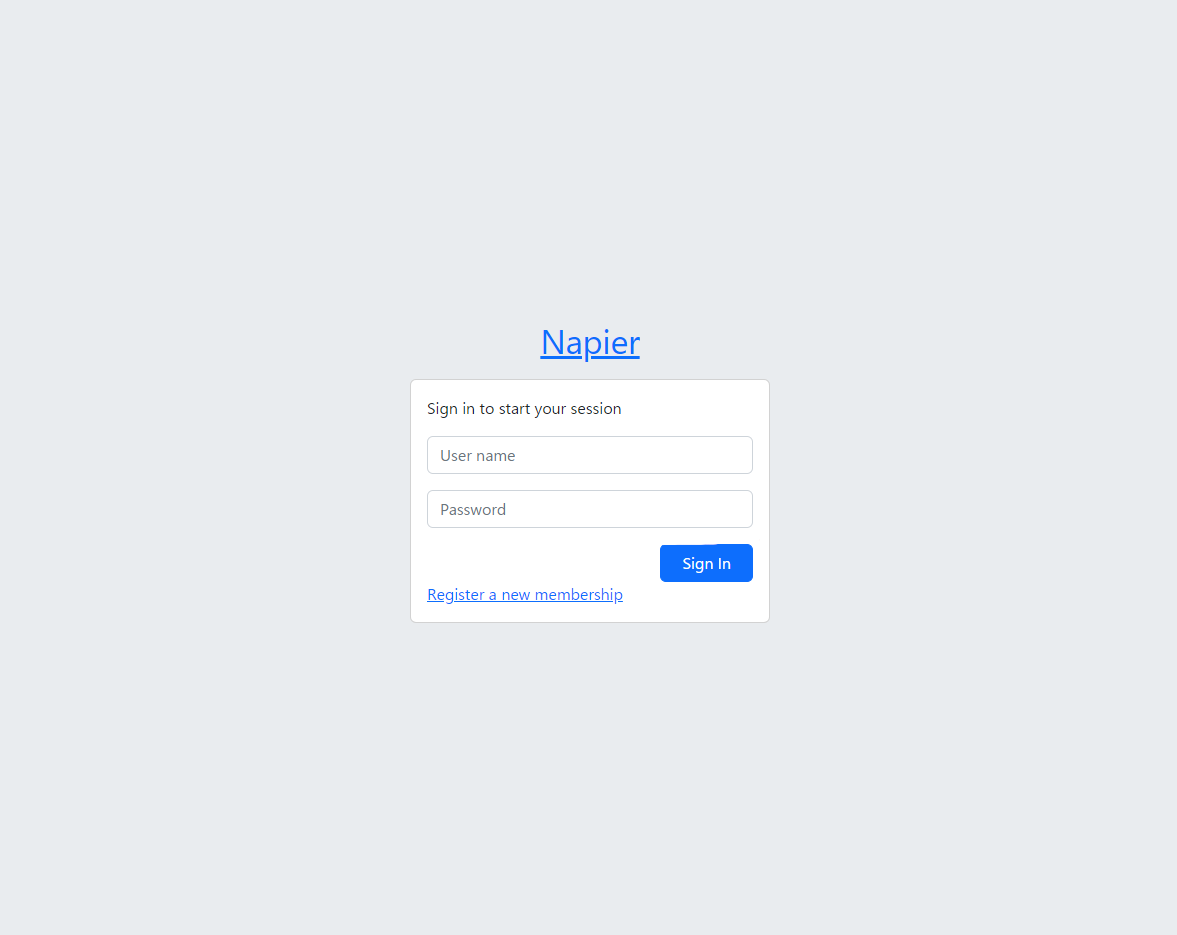
Task: Go to the Napier home page via the heading
Action: point(590,343)
